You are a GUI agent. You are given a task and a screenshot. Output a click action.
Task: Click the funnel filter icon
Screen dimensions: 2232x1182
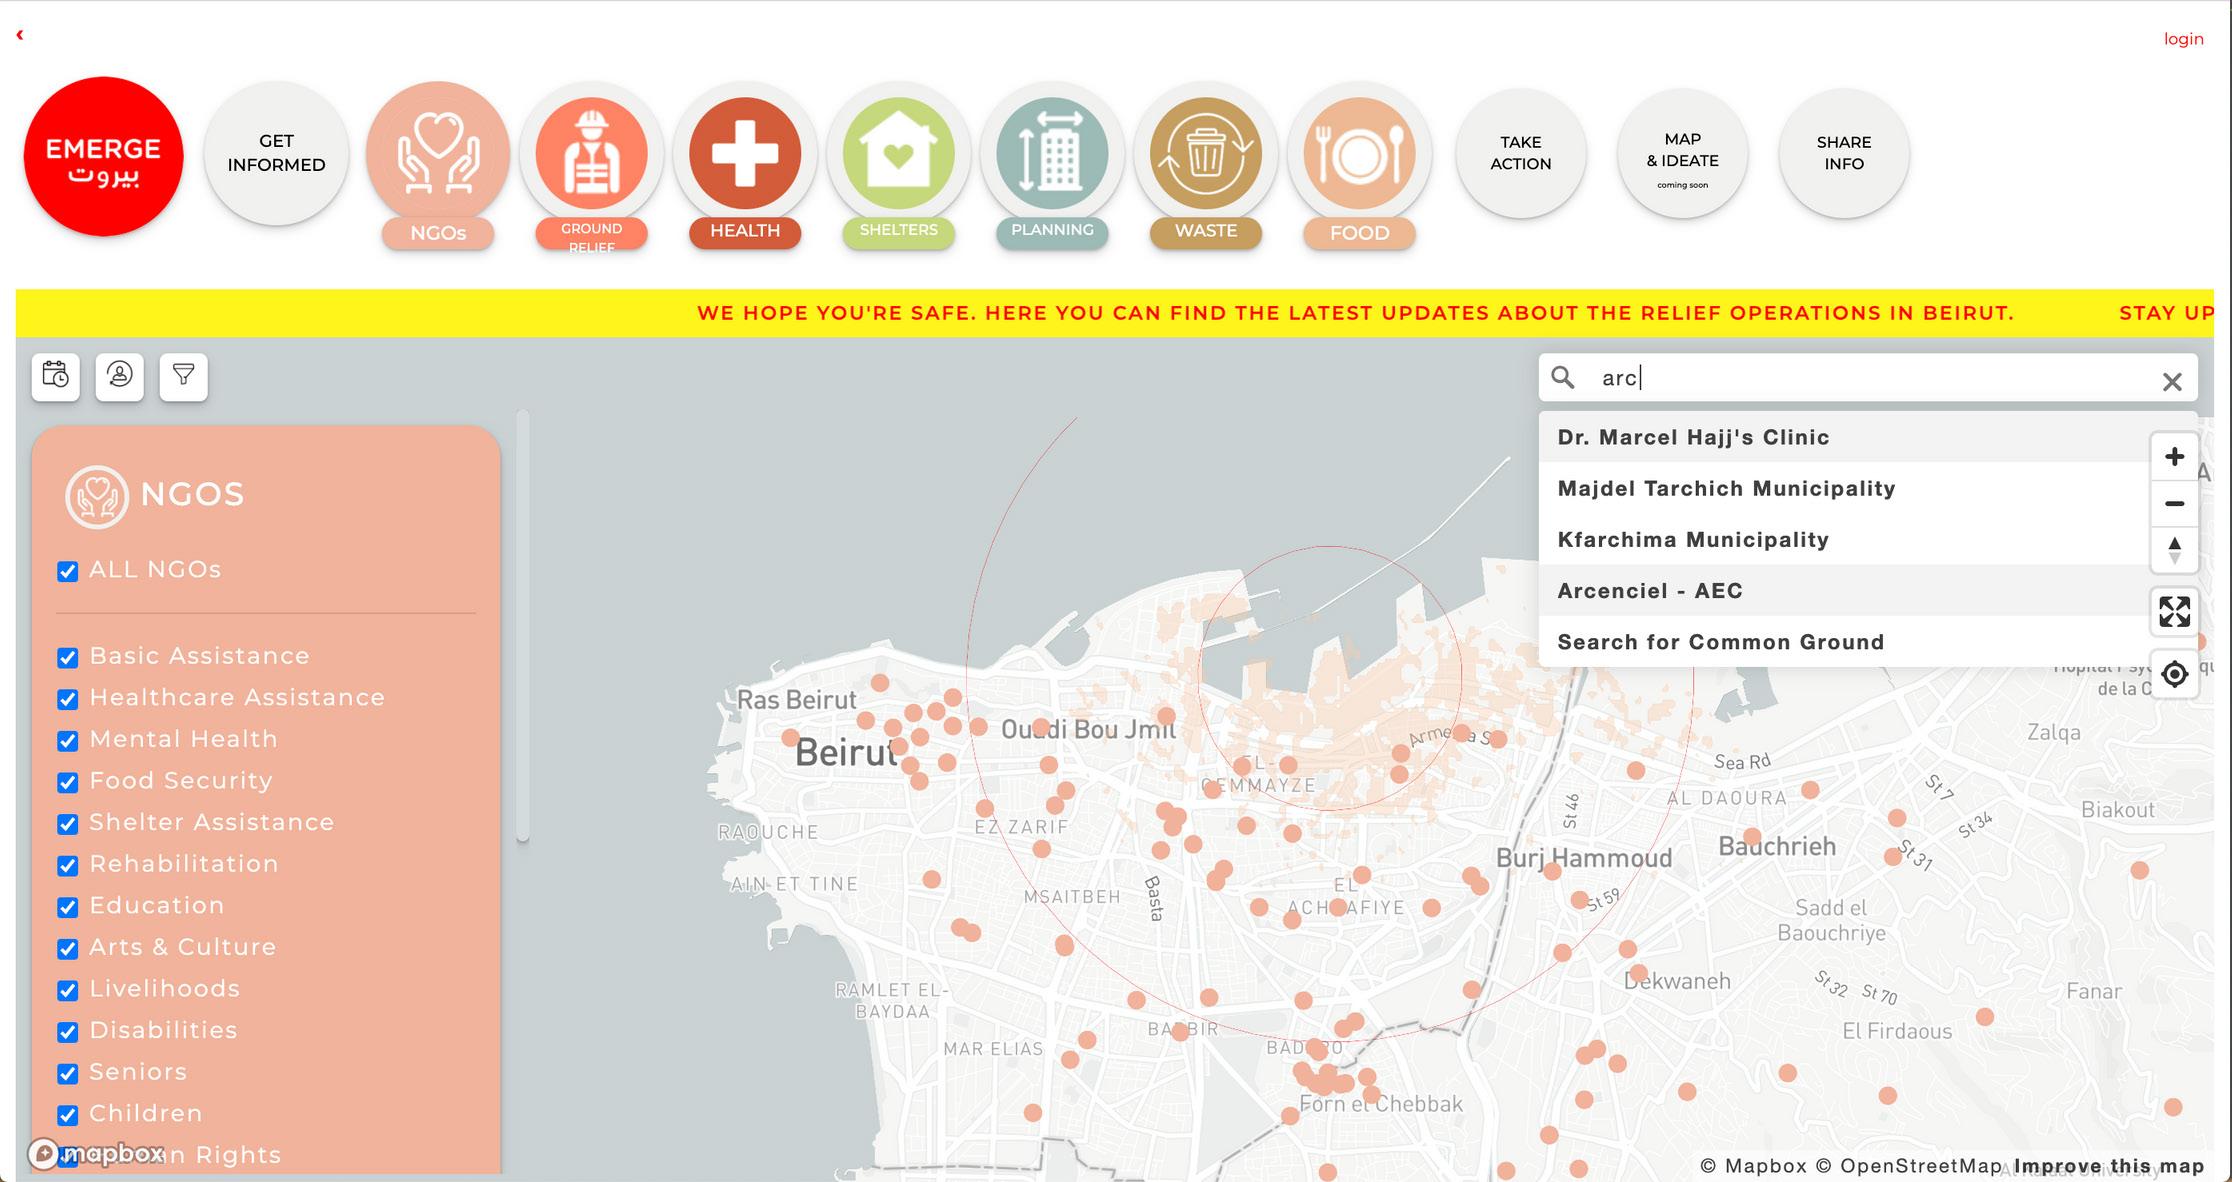183,376
